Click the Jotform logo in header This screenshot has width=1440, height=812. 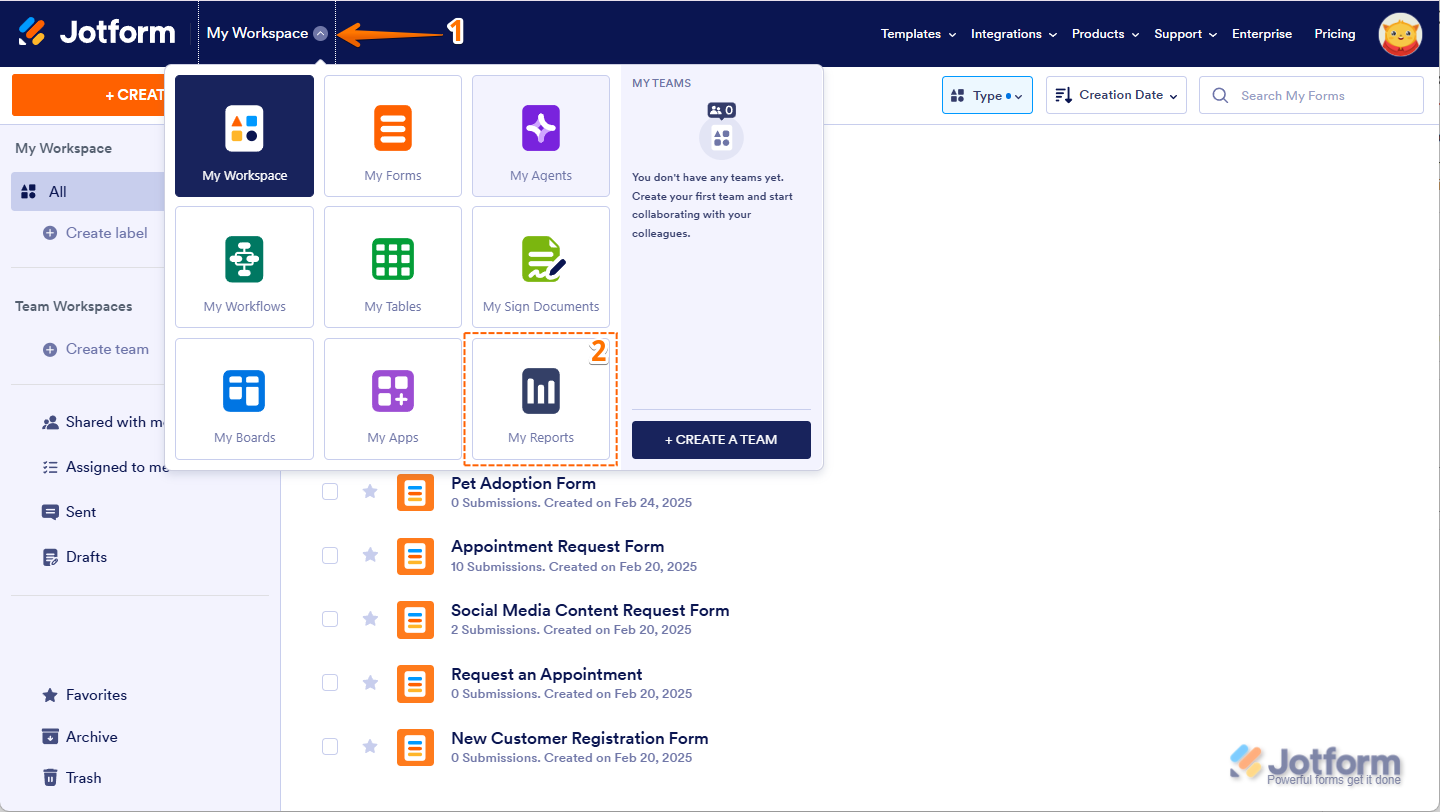coord(97,33)
